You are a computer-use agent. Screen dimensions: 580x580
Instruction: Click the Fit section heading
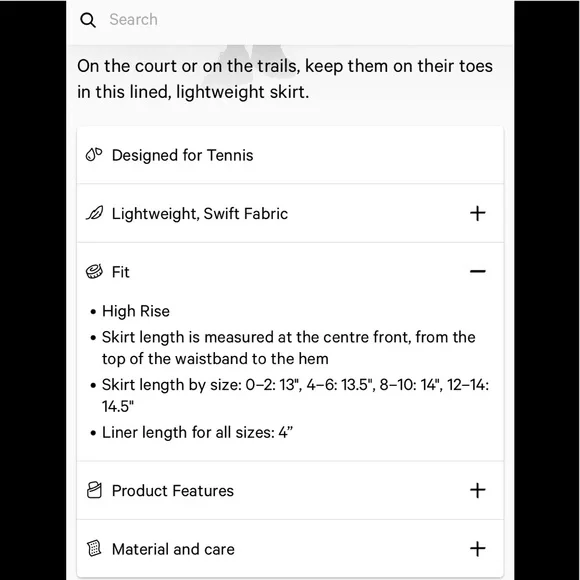(121, 272)
